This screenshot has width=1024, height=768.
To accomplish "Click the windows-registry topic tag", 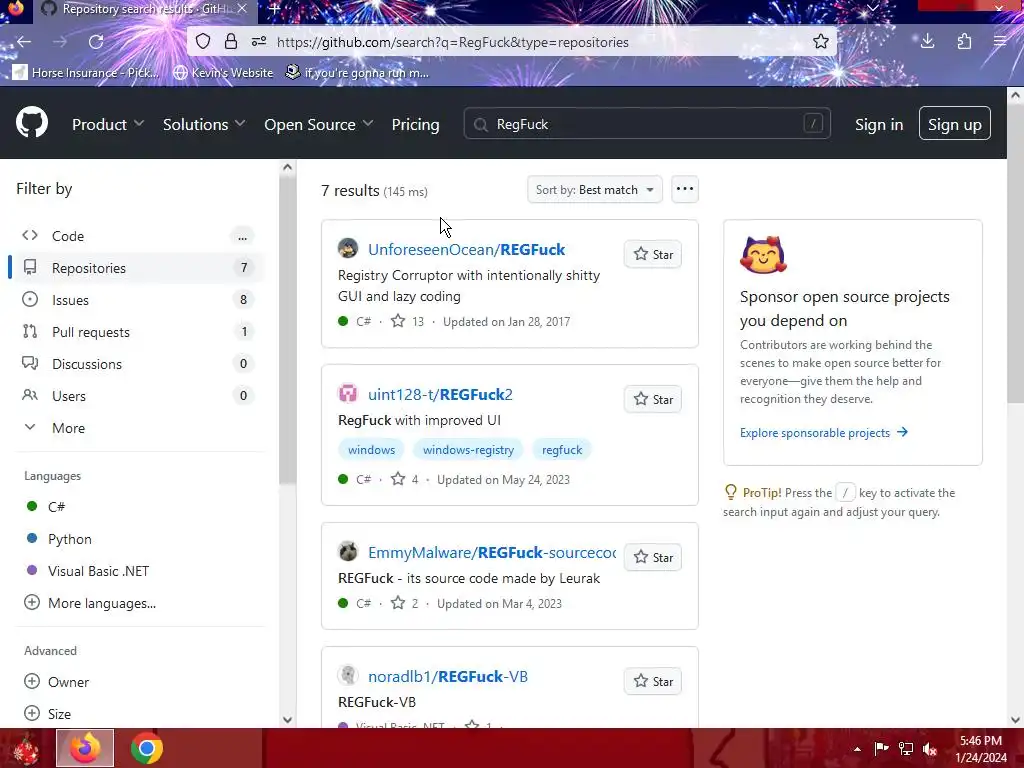I will (468, 449).
